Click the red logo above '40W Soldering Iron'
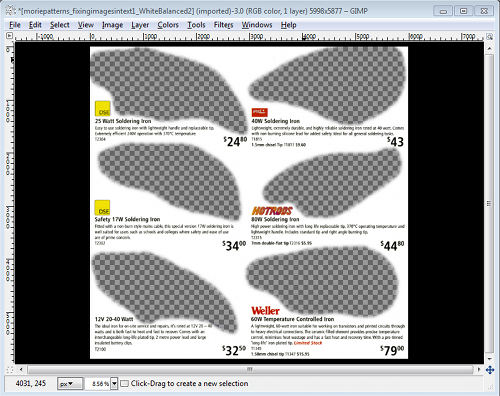This screenshot has height=396, width=500. 260,112
